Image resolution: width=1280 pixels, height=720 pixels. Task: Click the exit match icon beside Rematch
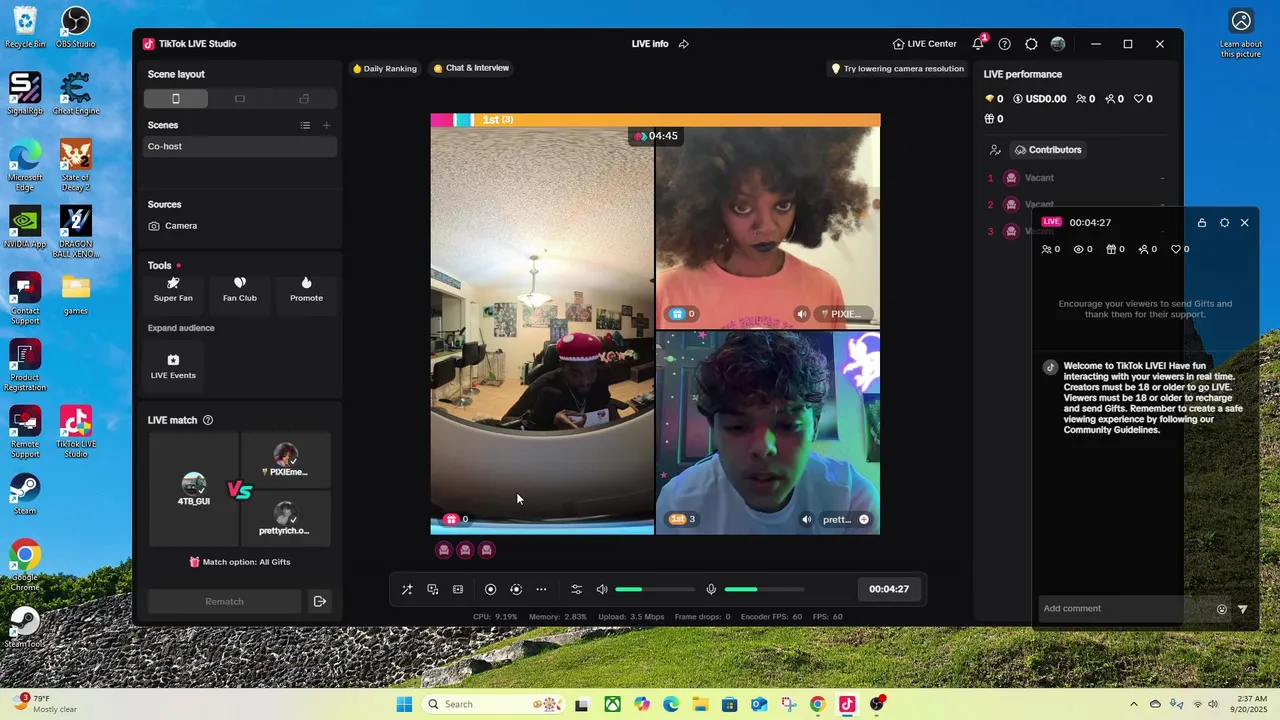click(320, 601)
